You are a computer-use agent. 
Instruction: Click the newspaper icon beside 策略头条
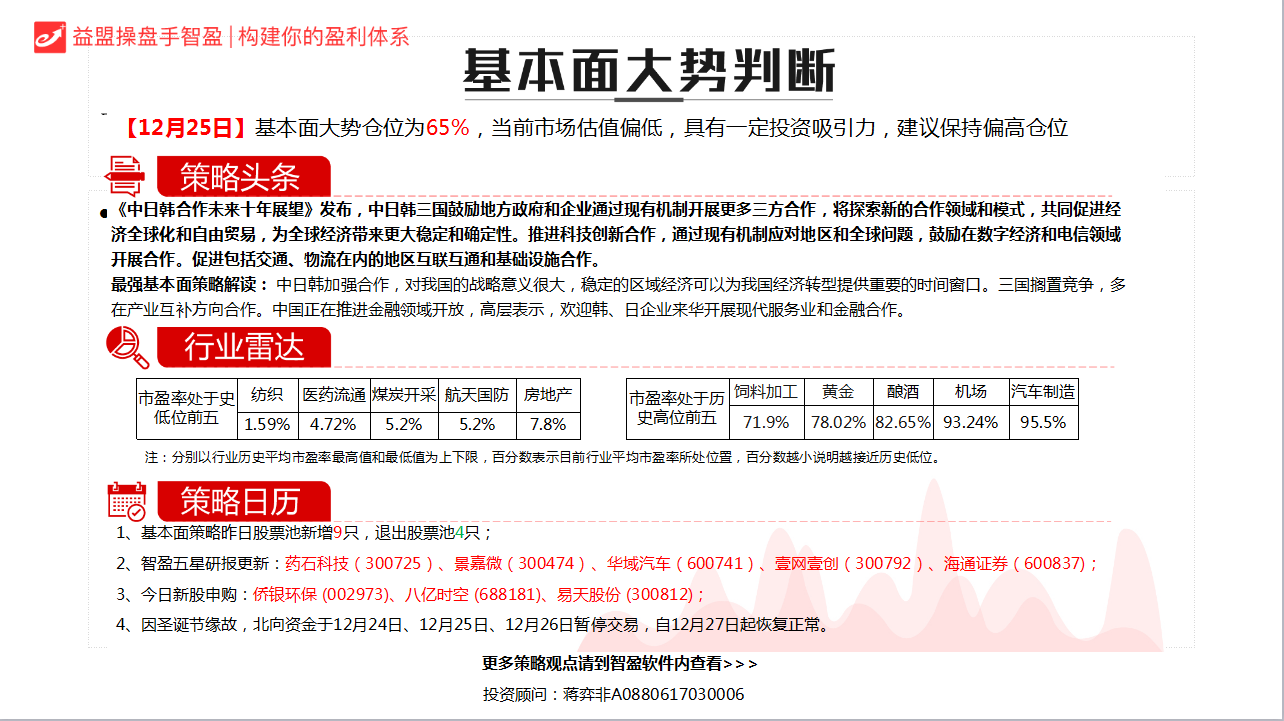click(x=127, y=177)
